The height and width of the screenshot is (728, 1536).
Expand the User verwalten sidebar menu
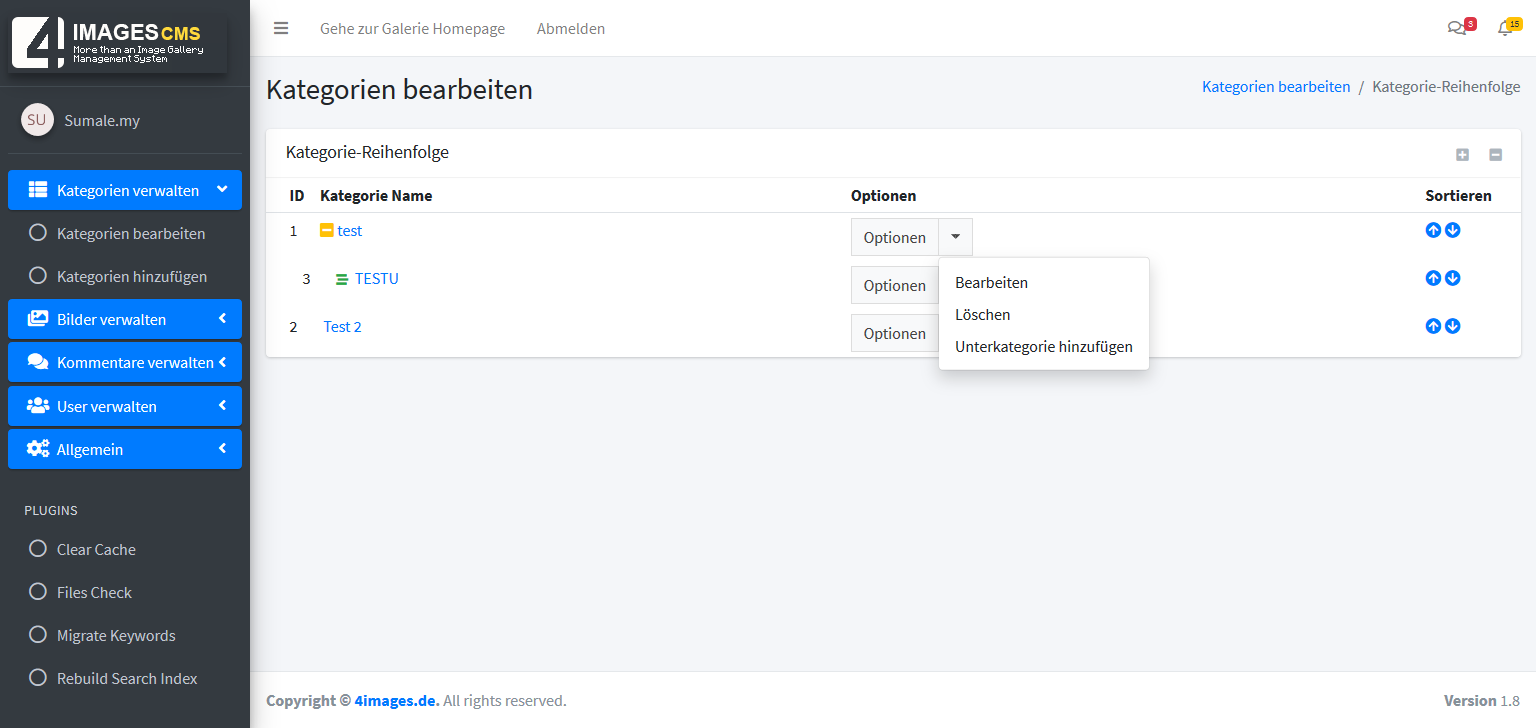point(125,406)
